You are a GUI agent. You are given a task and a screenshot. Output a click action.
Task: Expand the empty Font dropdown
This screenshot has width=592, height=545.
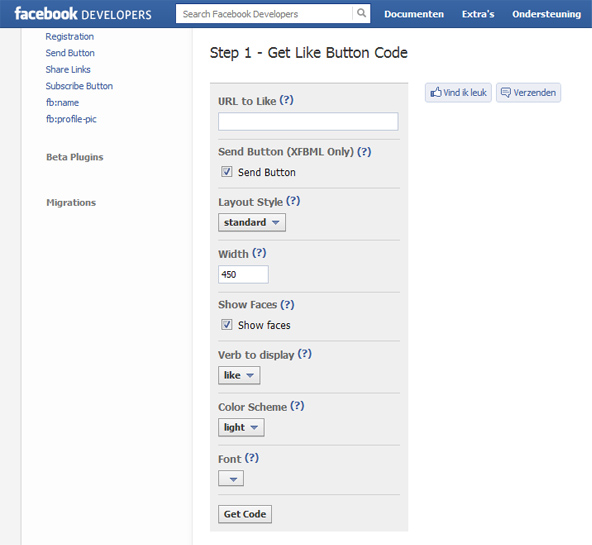pos(231,479)
